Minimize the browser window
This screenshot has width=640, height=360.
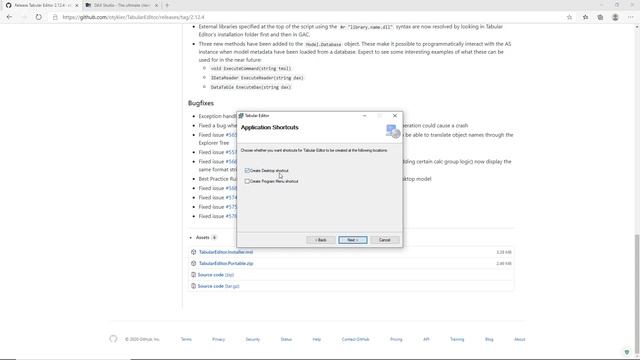click(601, 5)
